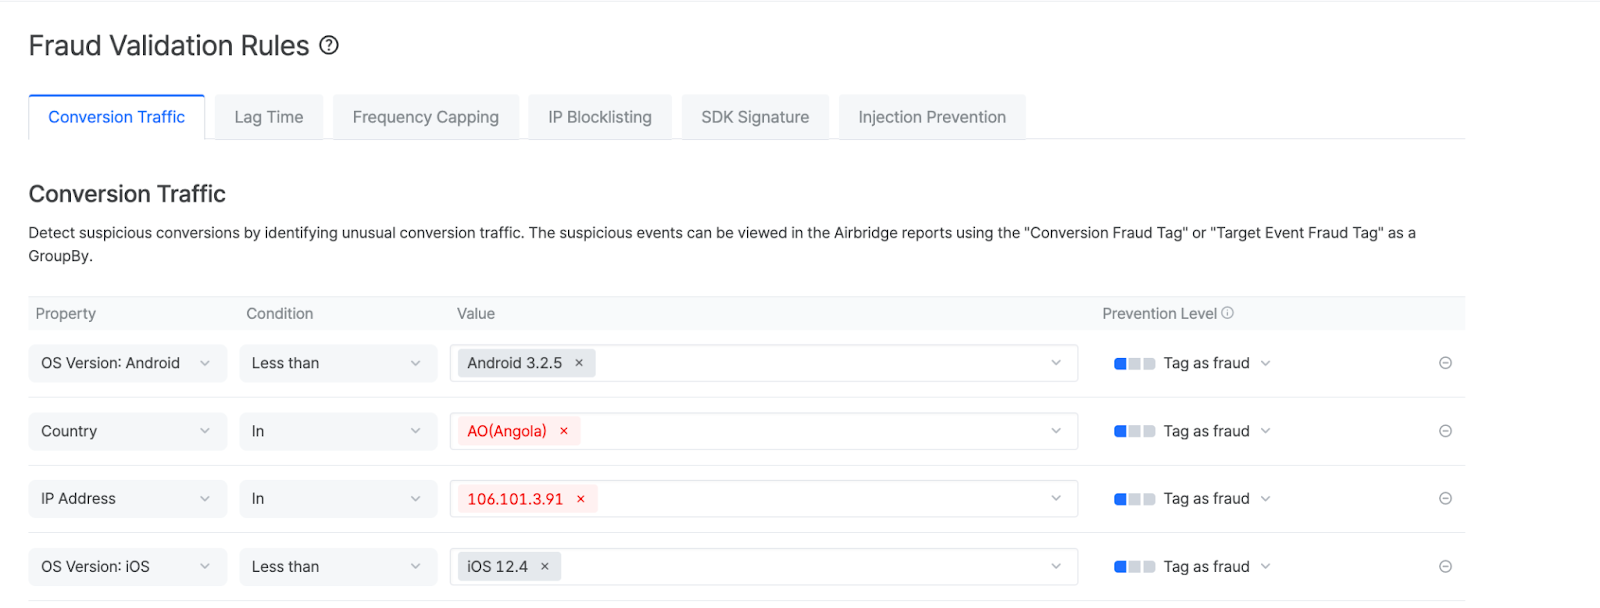Switch to the Lag Time tab
The width and height of the screenshot is (1600, 608).
pos(269,117)
